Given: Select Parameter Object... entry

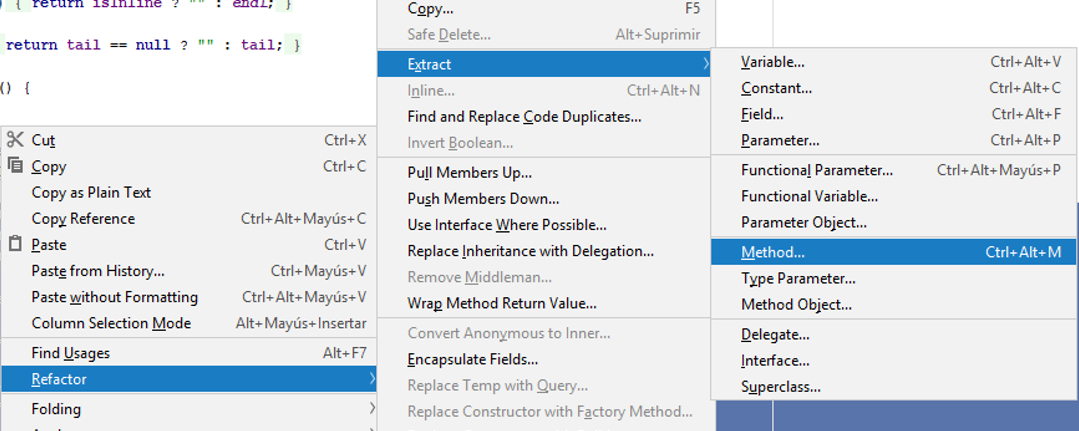Looking at the screenshot, I should [x=803, y=222].
